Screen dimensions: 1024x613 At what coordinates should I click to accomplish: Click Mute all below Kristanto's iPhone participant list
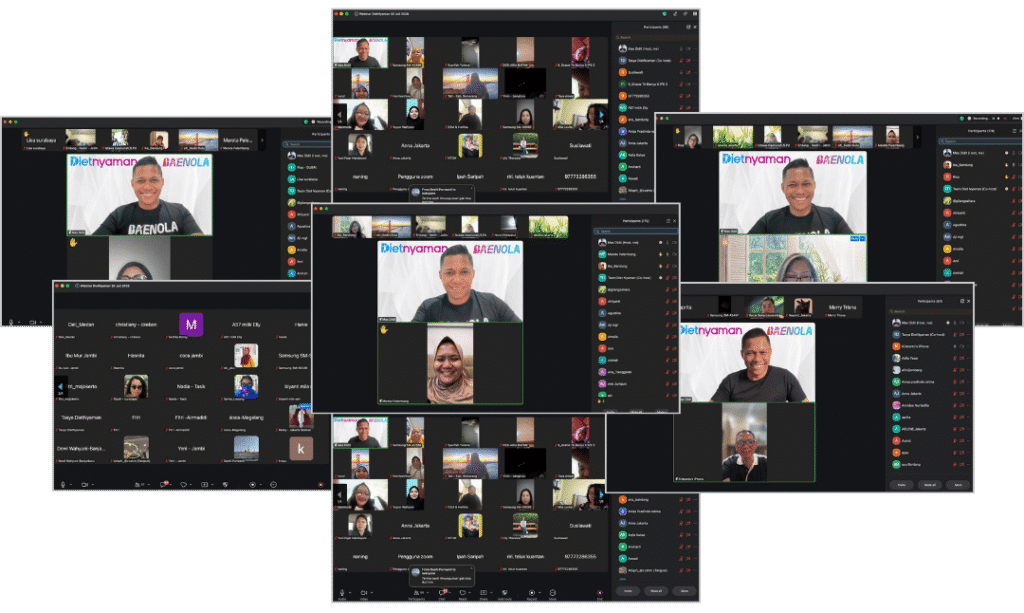[x=929, y=484]
